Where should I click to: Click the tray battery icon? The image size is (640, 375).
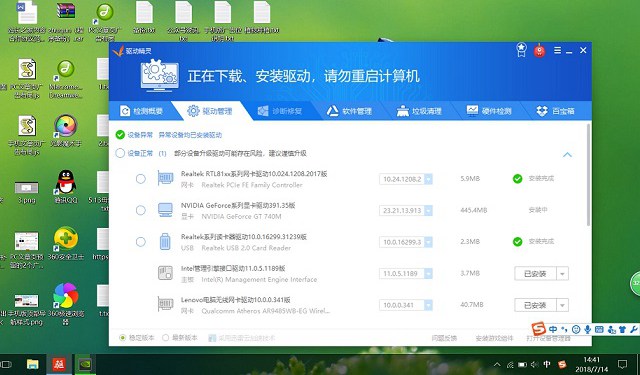tap(522, 364)
